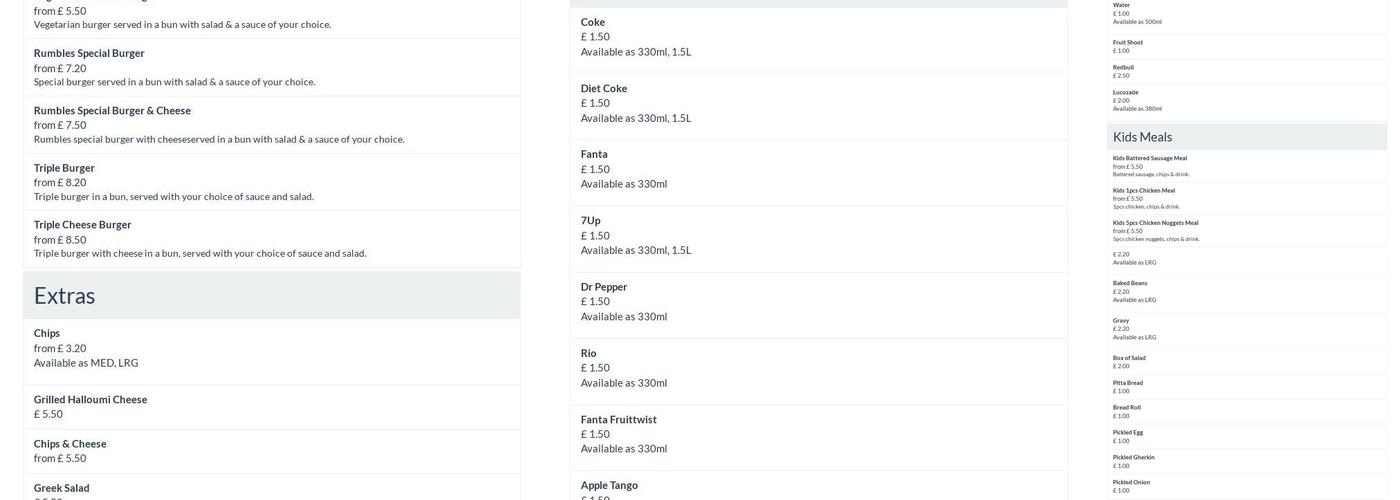Select the Triple Burger menu item
This screenshot has width=1400, height=500.
click(x=64, y=168)
